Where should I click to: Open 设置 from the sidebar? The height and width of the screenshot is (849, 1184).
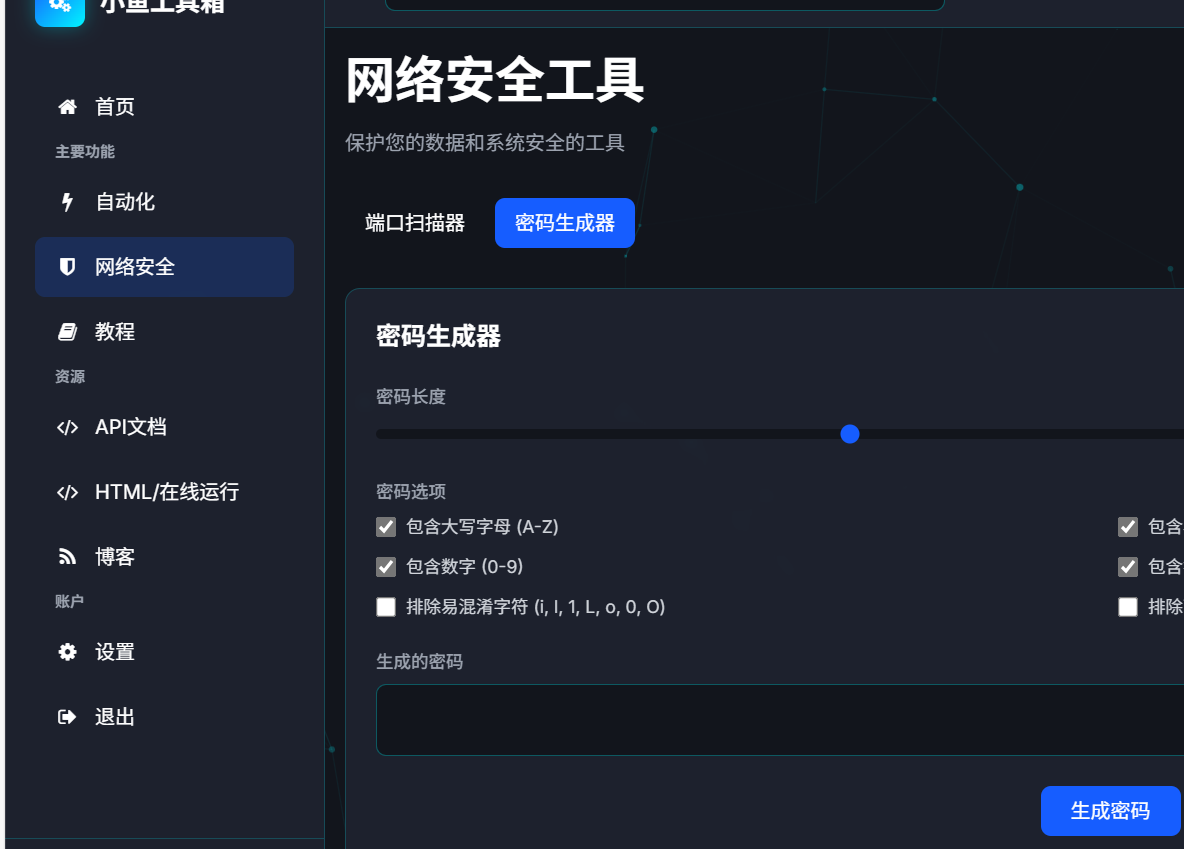(x=114, y=651)
